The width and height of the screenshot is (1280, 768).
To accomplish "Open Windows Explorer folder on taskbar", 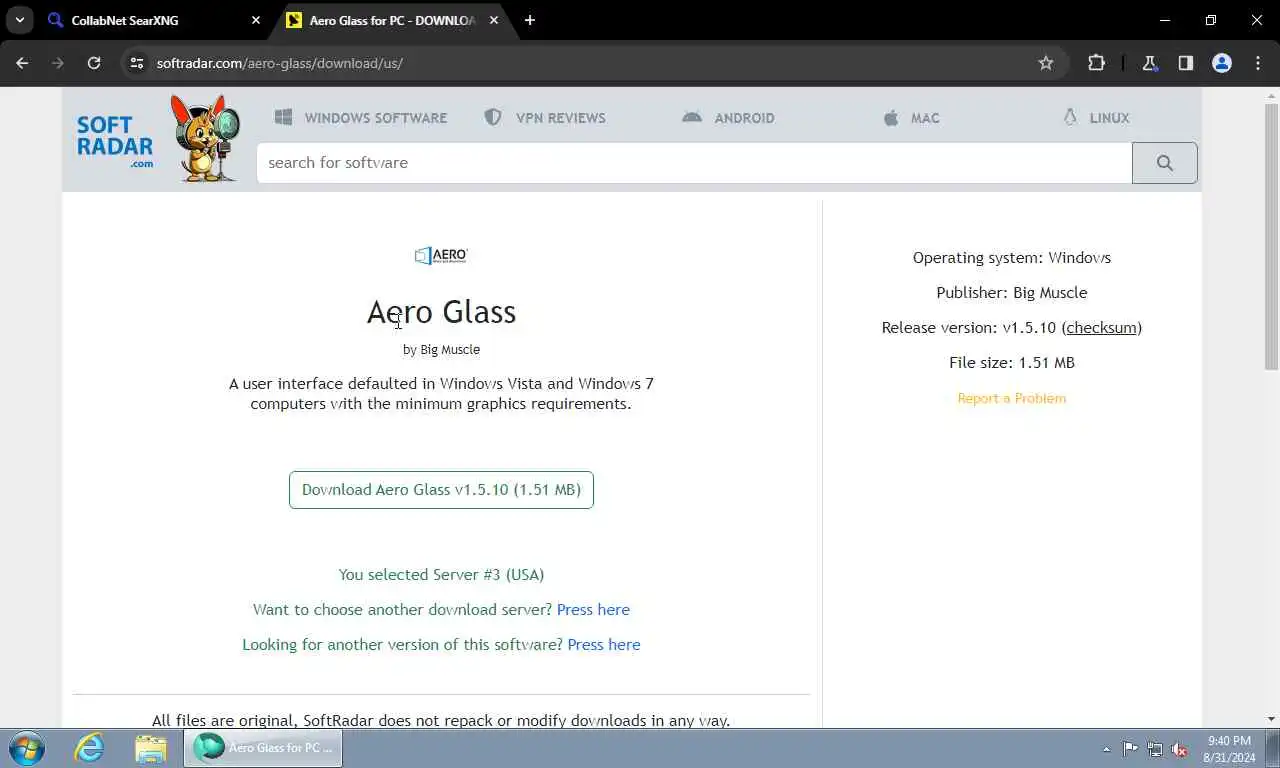I will [150, 748].
